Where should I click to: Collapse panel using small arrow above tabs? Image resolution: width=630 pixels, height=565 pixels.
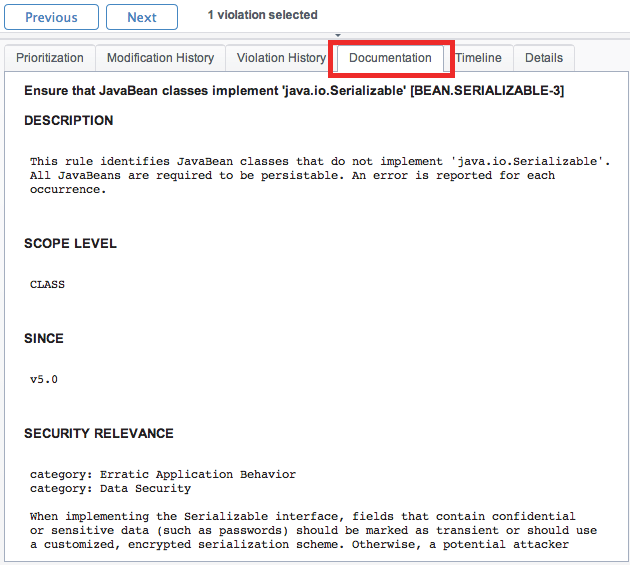point(338,35)
